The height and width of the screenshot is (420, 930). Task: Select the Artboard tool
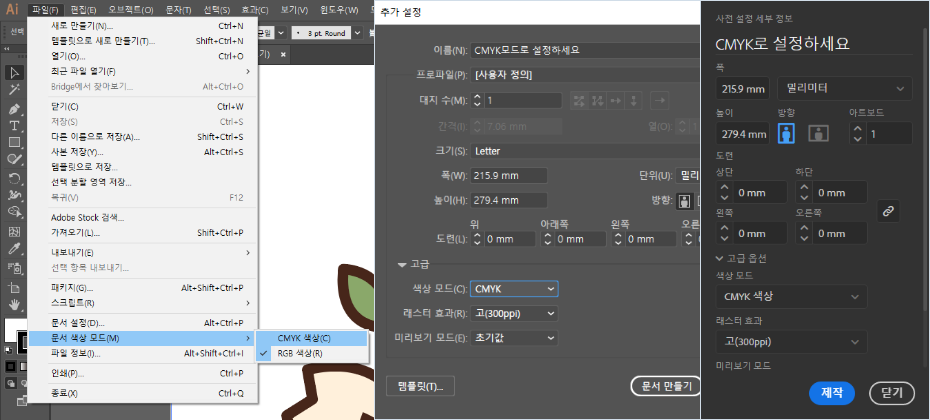coord(15,288)
